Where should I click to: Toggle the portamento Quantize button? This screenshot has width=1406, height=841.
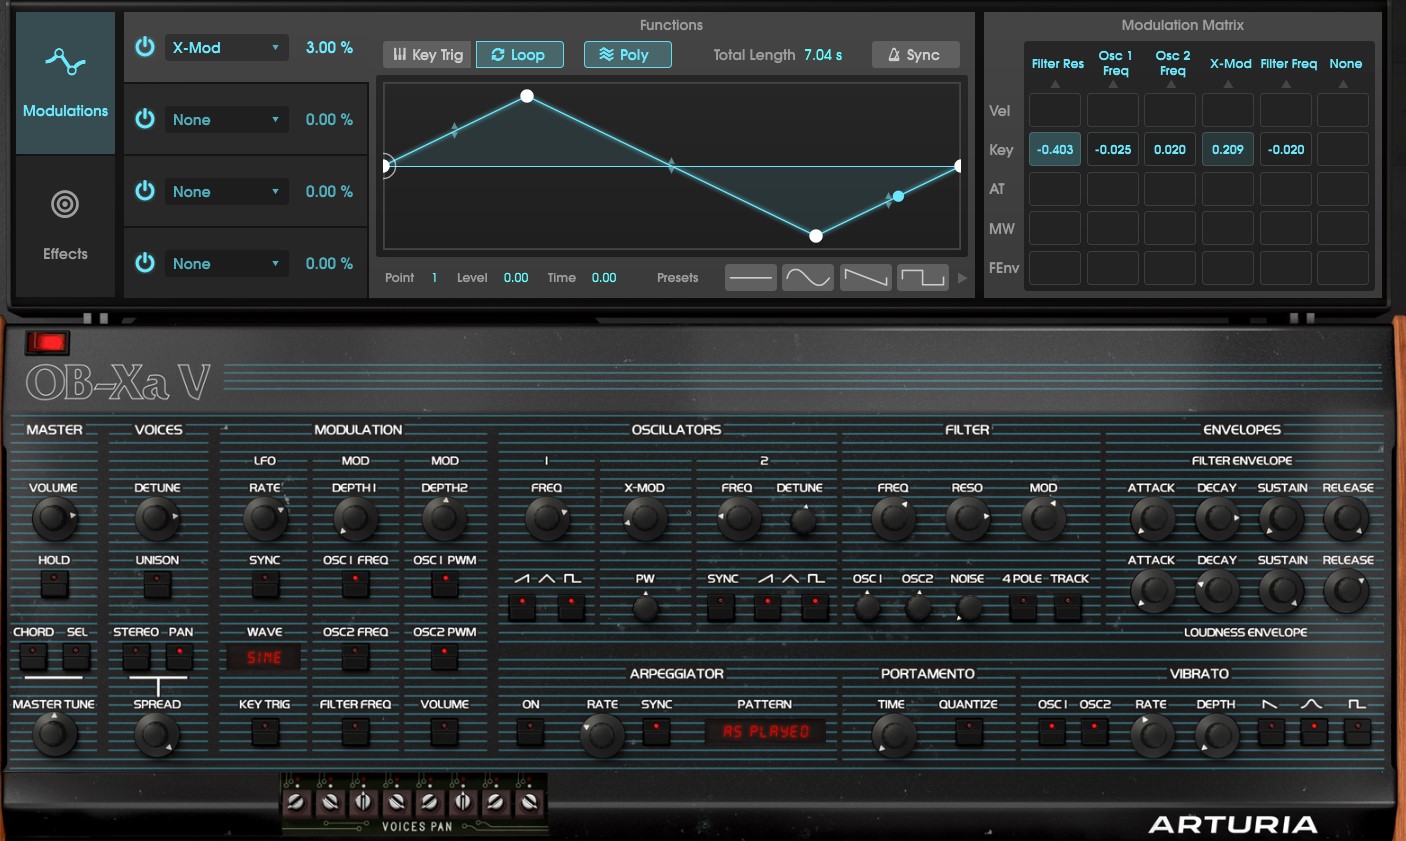click(x=968, y=732)
